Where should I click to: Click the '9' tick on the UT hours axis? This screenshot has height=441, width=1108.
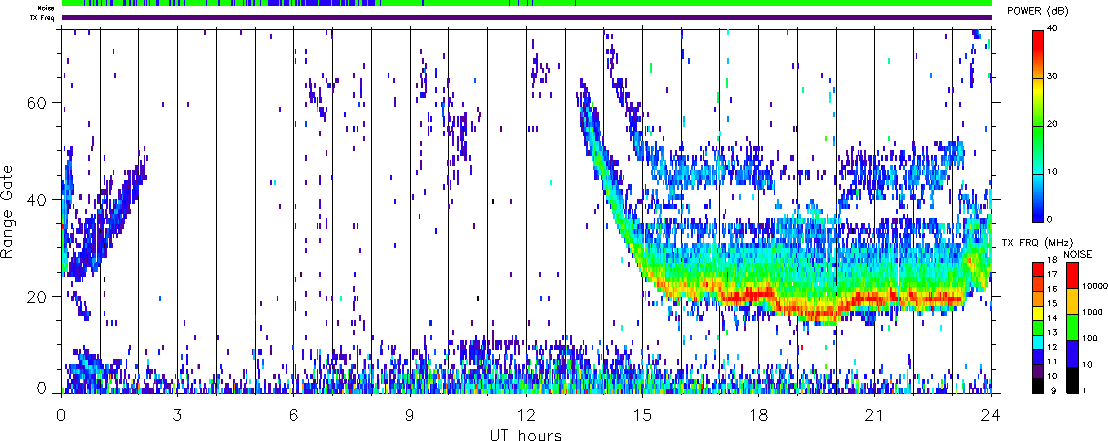coord(410,414)
